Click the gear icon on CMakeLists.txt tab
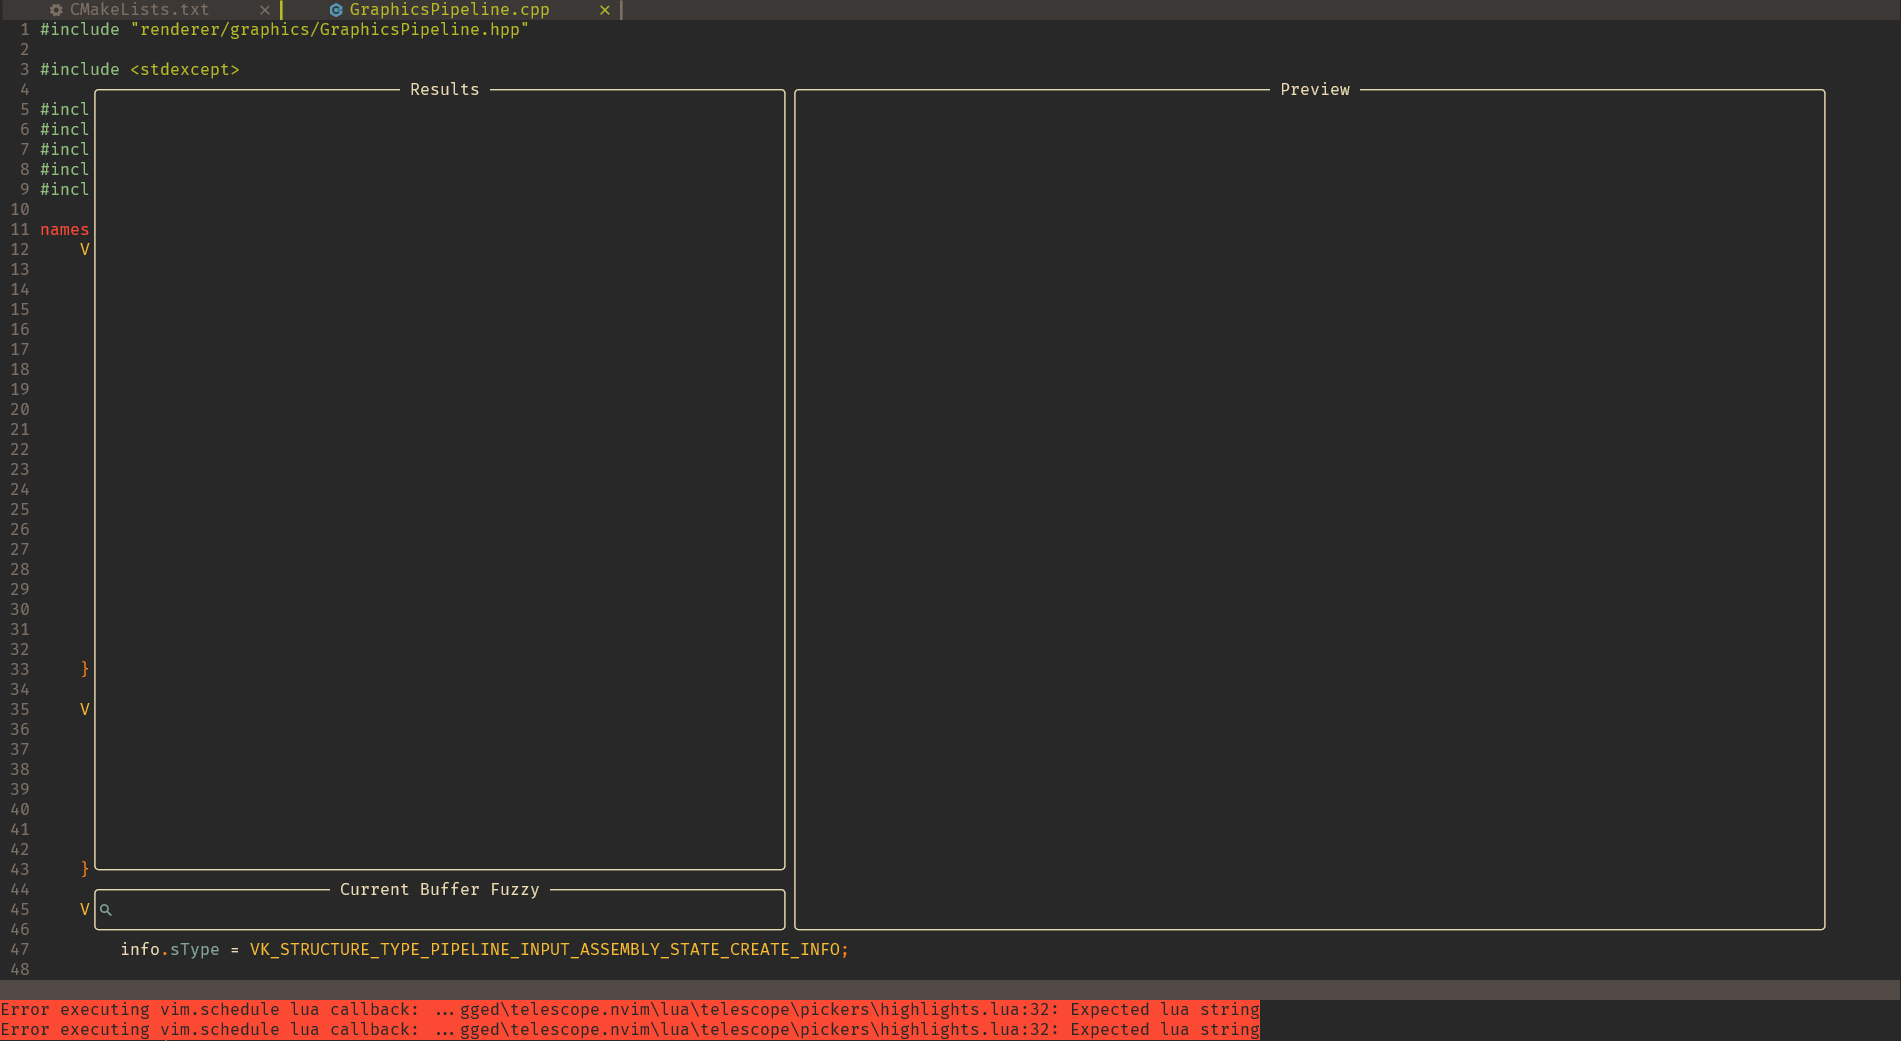 point(56,10)
